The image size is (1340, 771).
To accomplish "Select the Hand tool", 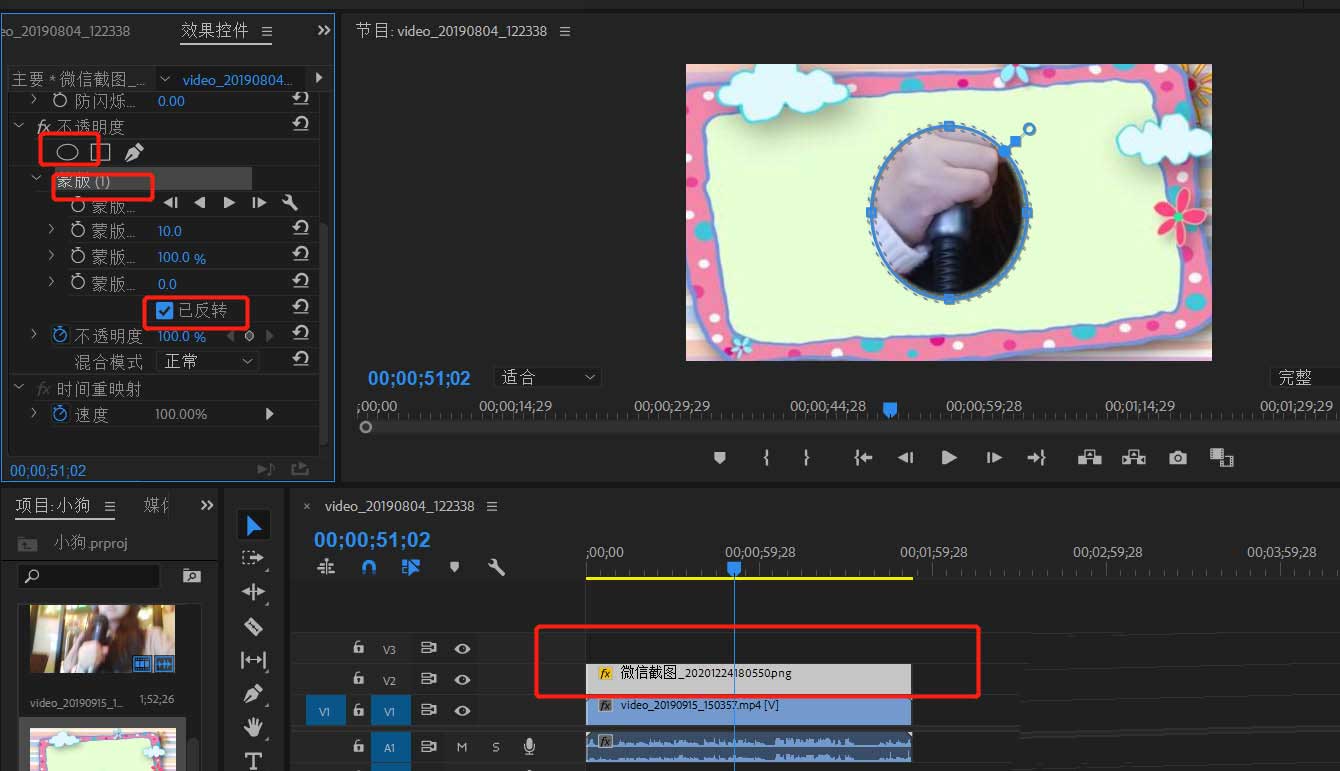I will click(253, 727).
